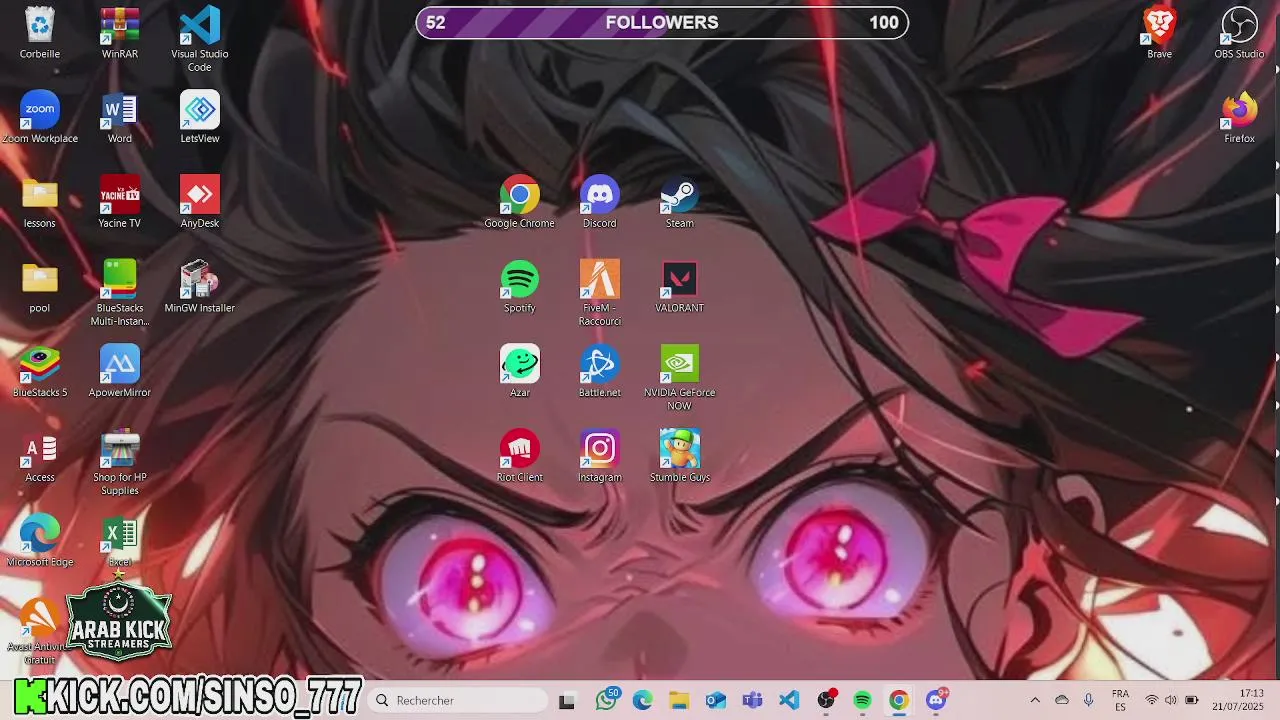Expand the hidden system tray icons chevron
The image size is (1280, 720).
click(x=1035, y=700)
